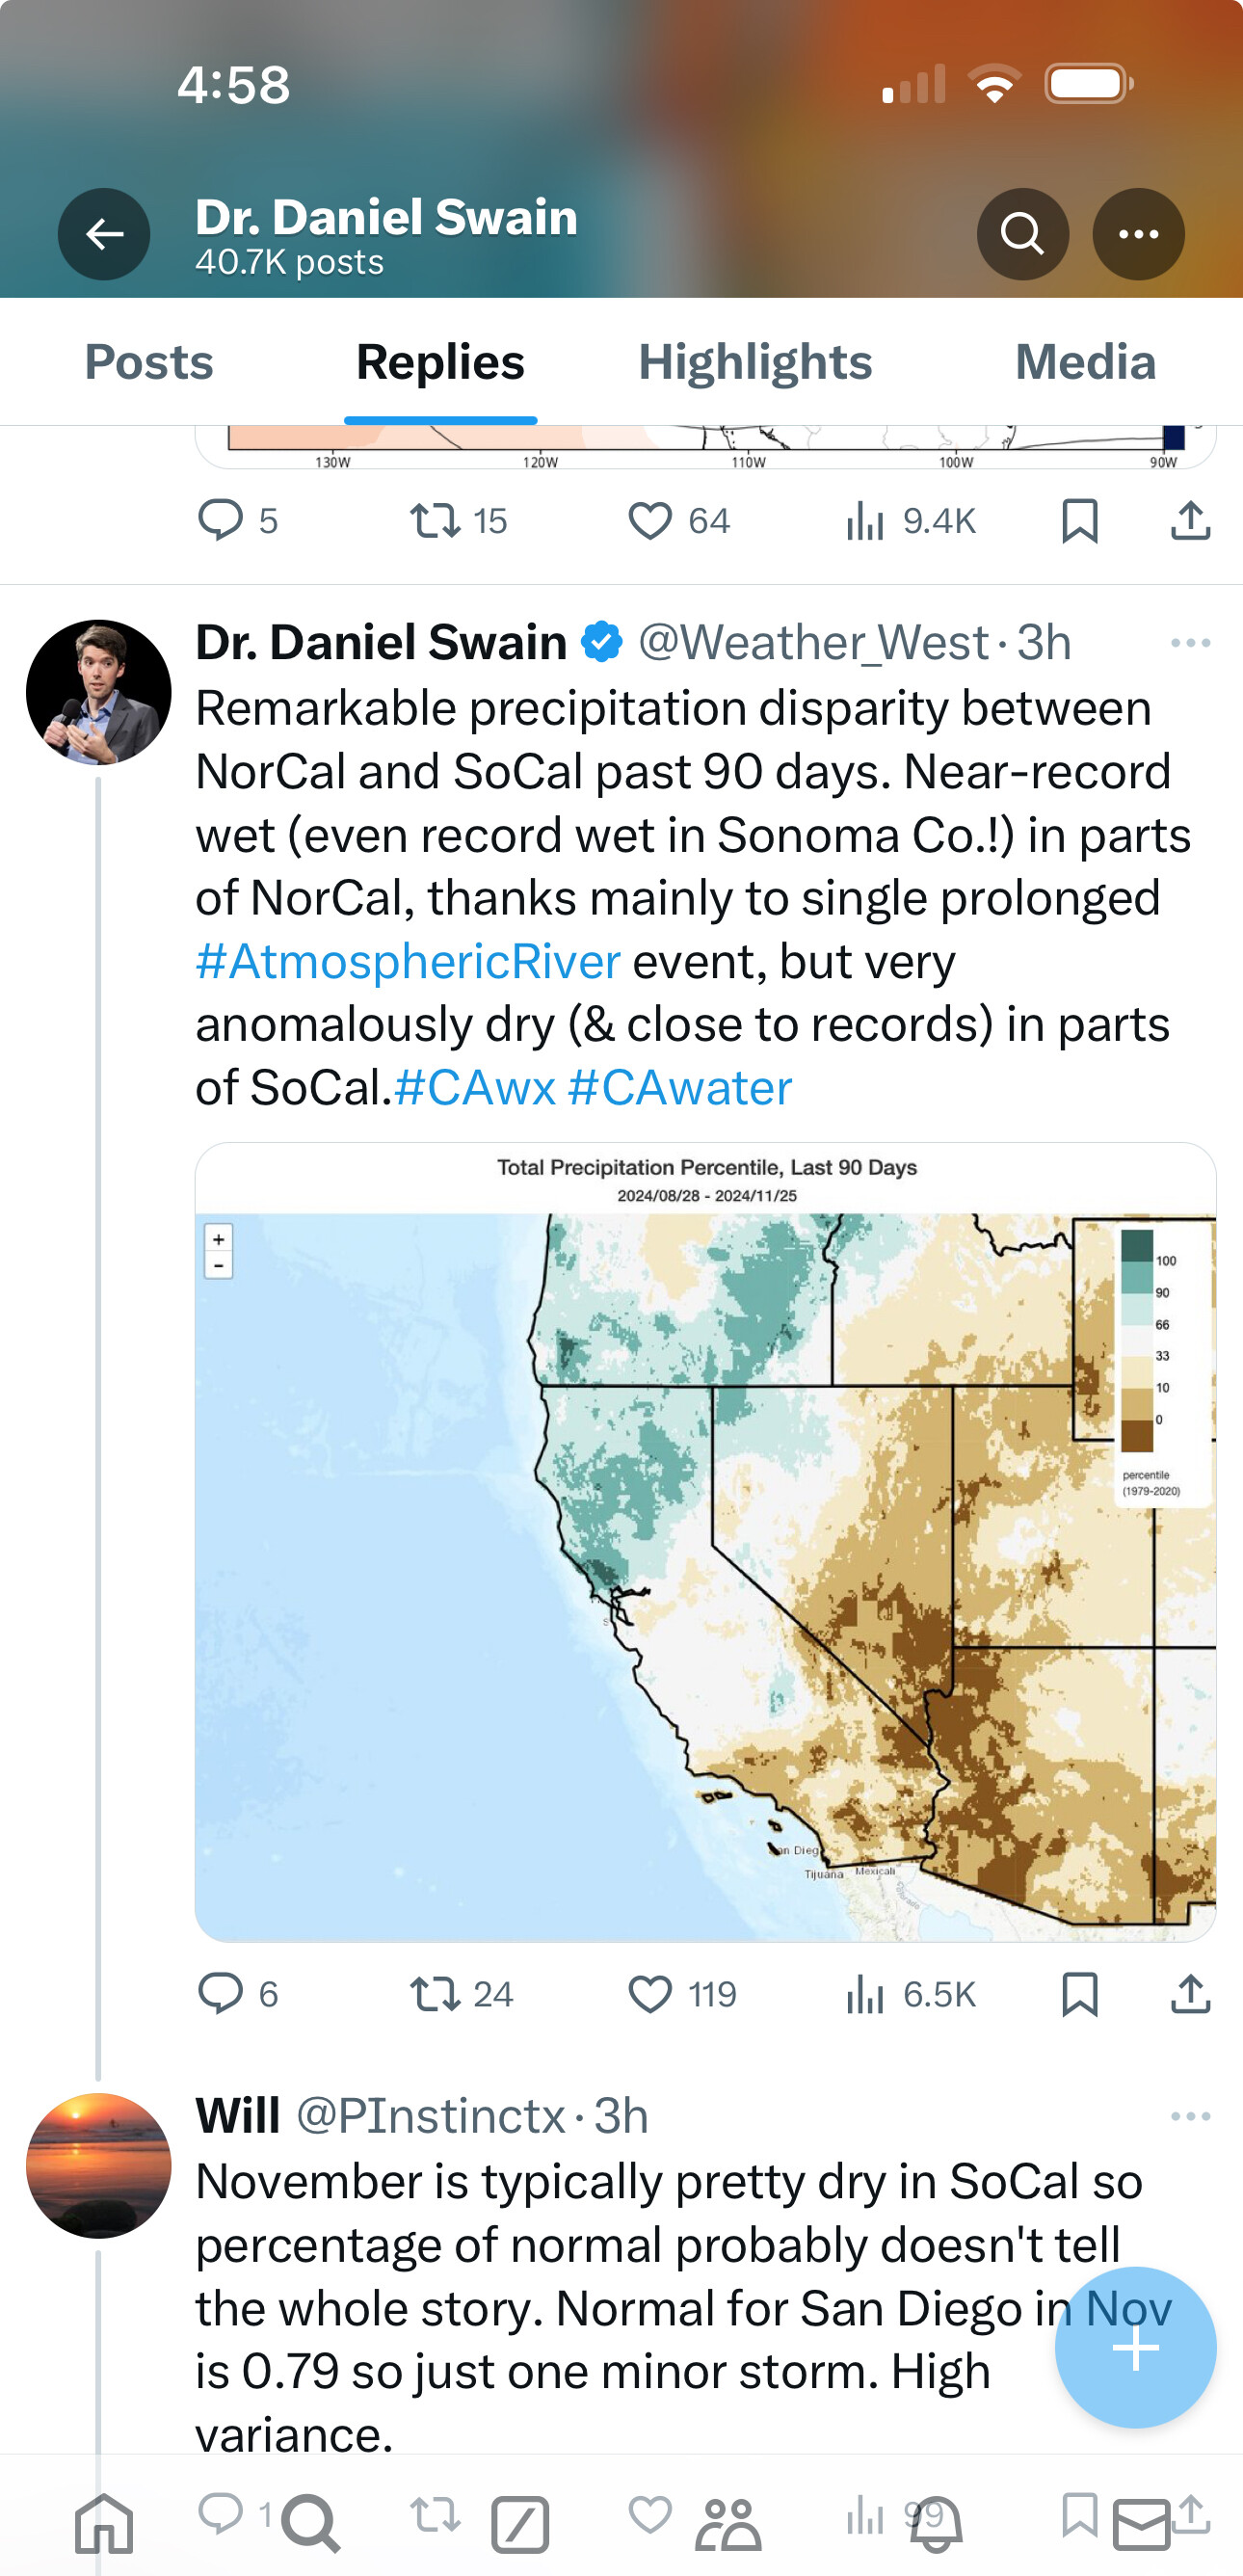
Task: Tap the #AtmosphericRiver hashtag
Action: (x=408, y=962)
